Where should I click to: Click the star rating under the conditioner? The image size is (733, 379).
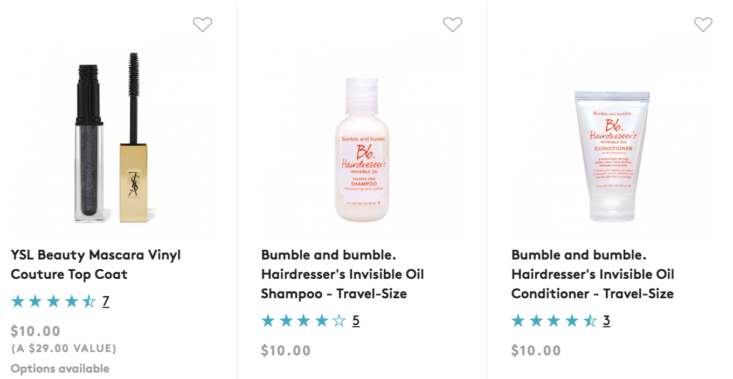[554, 321]
